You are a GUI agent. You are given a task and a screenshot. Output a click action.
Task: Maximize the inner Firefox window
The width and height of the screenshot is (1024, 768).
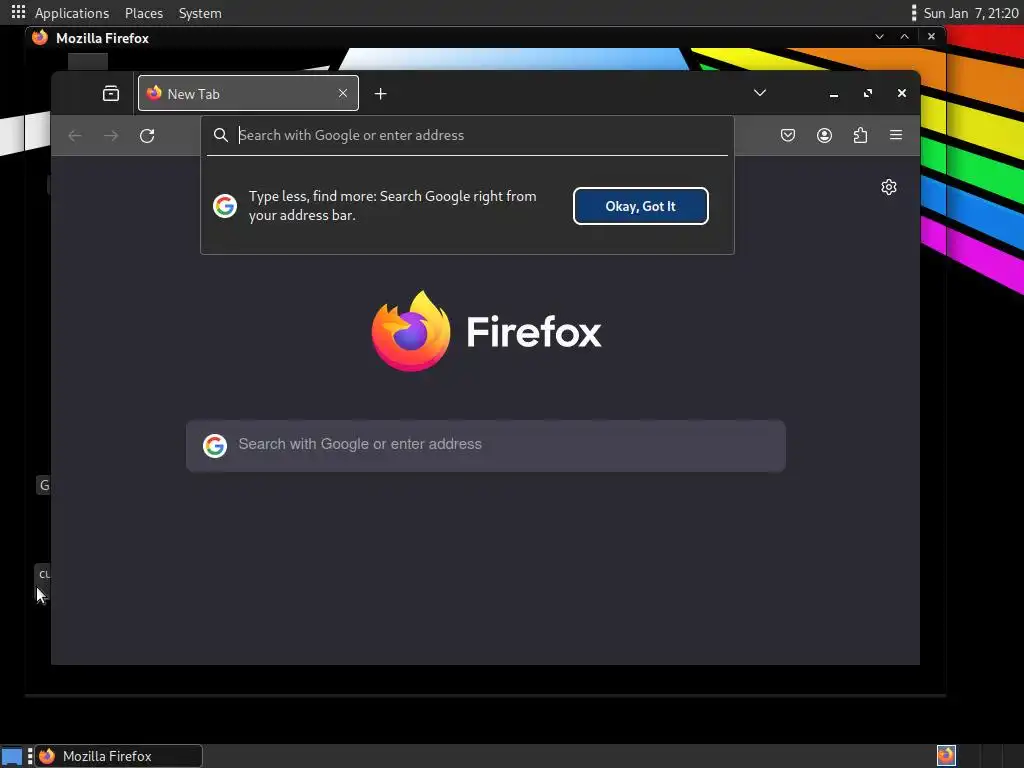pyautogui.click(x=868, y=93)
